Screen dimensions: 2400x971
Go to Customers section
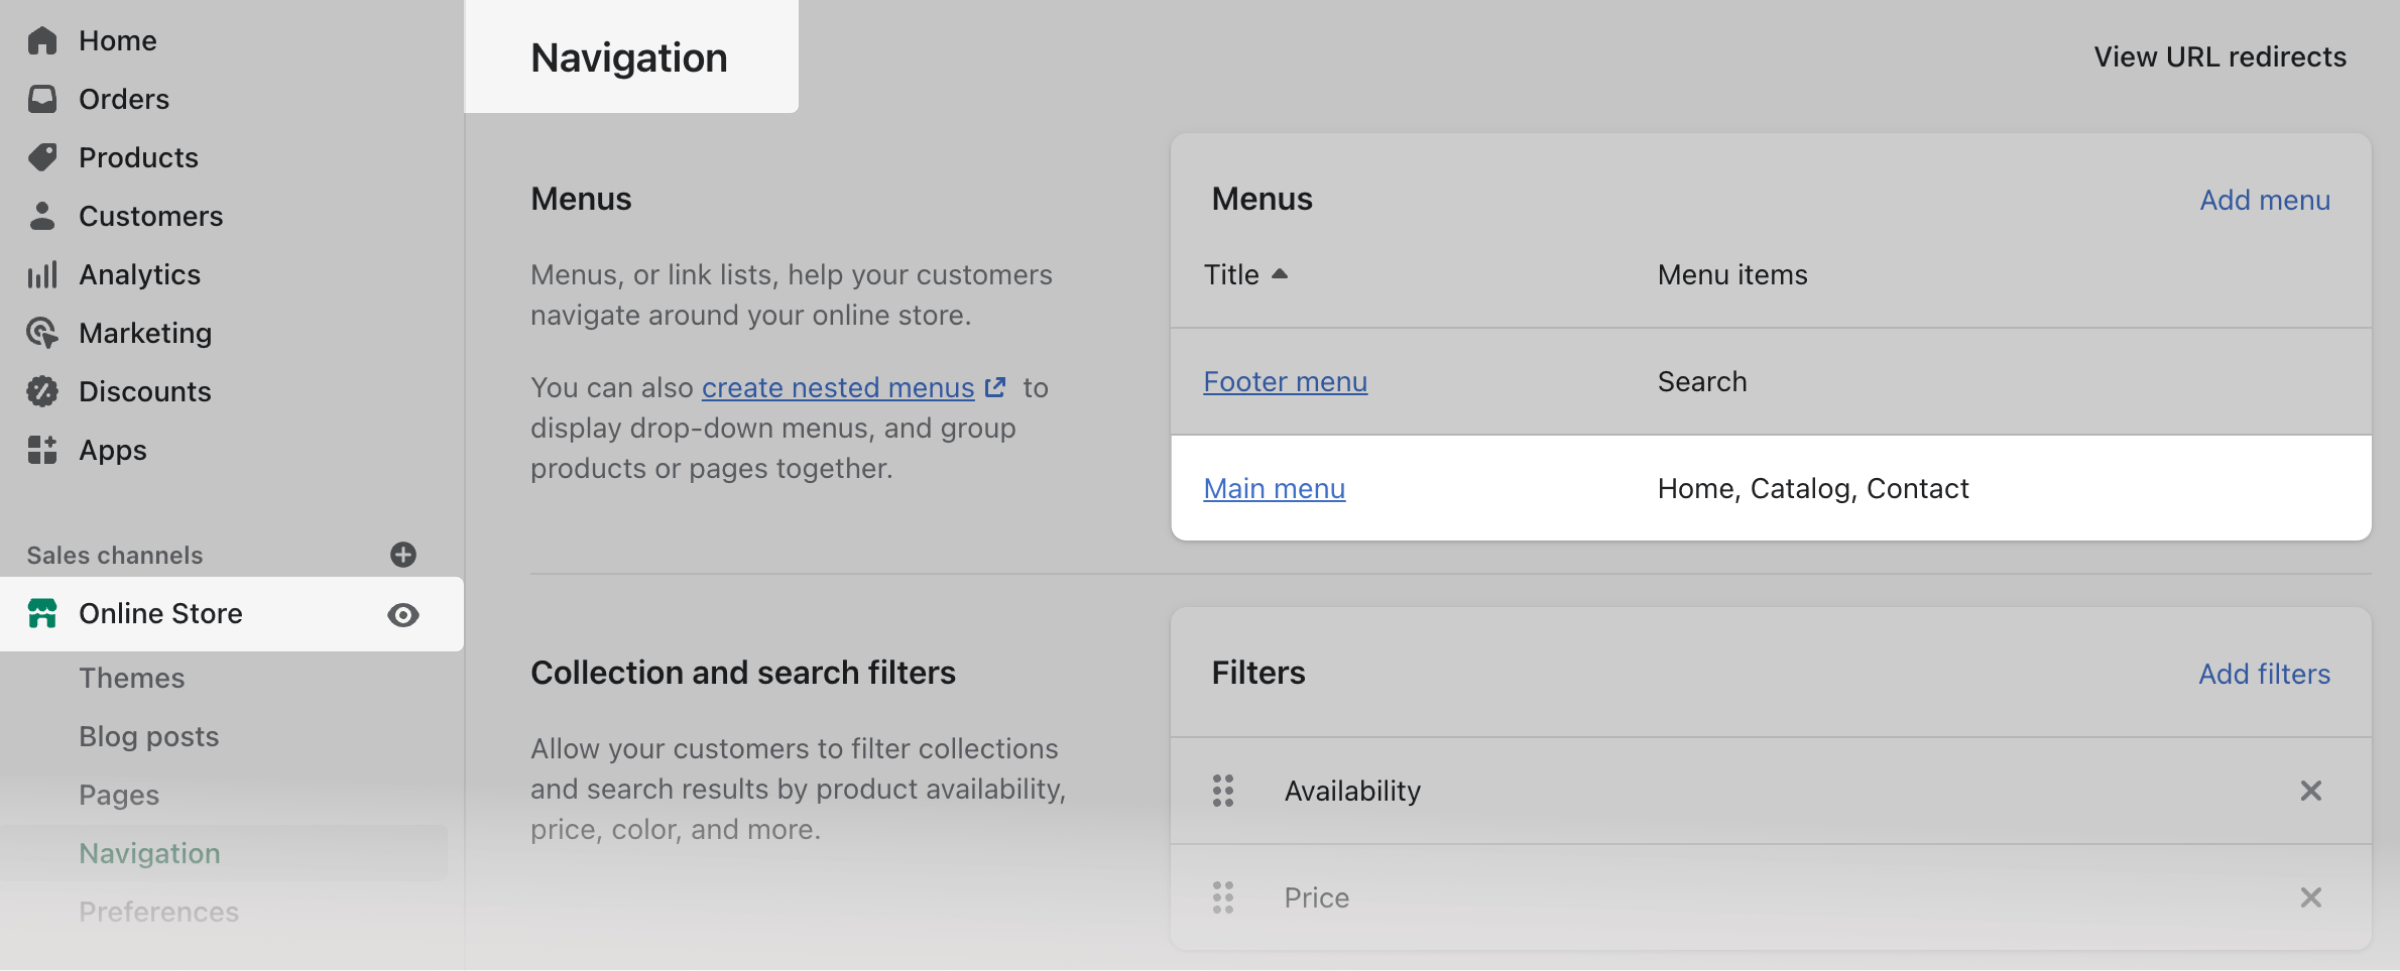pos(151,216)
